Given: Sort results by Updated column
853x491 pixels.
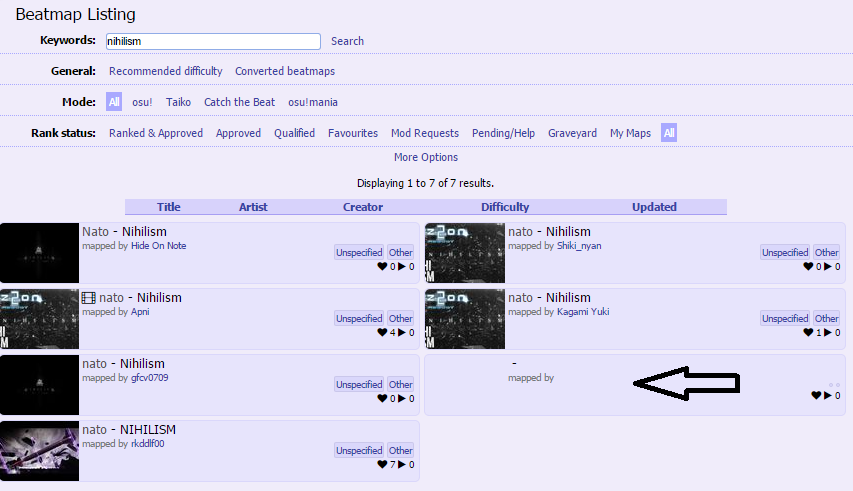Looking at the screenshot, I should pos(654,207).
